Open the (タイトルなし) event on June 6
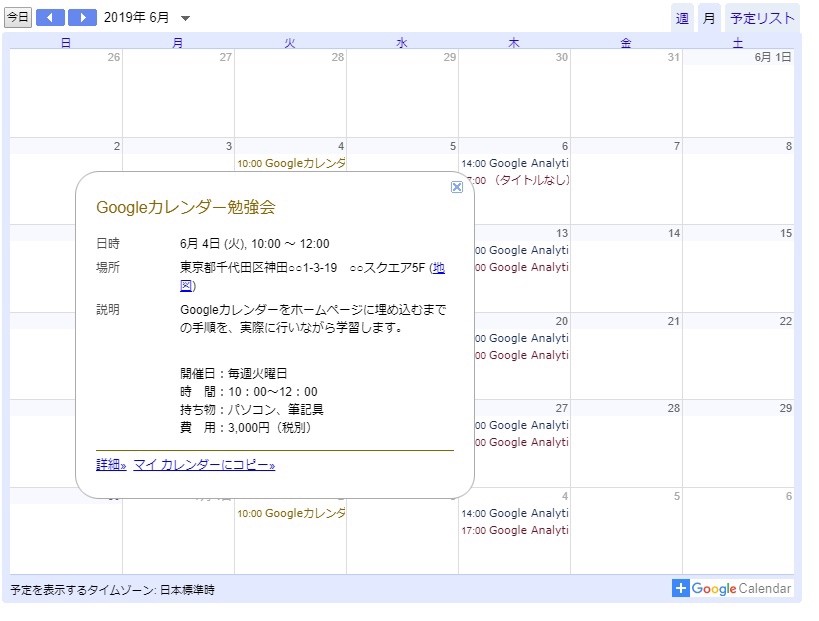 pos(522,180)
